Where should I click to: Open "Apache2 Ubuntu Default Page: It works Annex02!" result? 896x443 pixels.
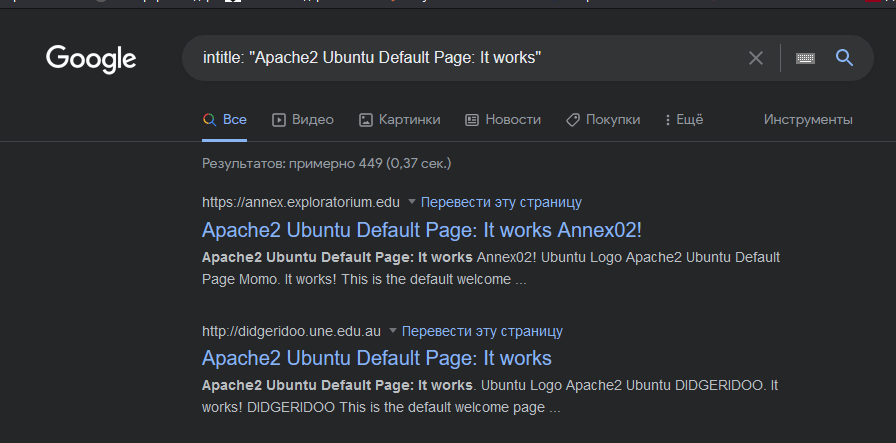click(421, 230)
